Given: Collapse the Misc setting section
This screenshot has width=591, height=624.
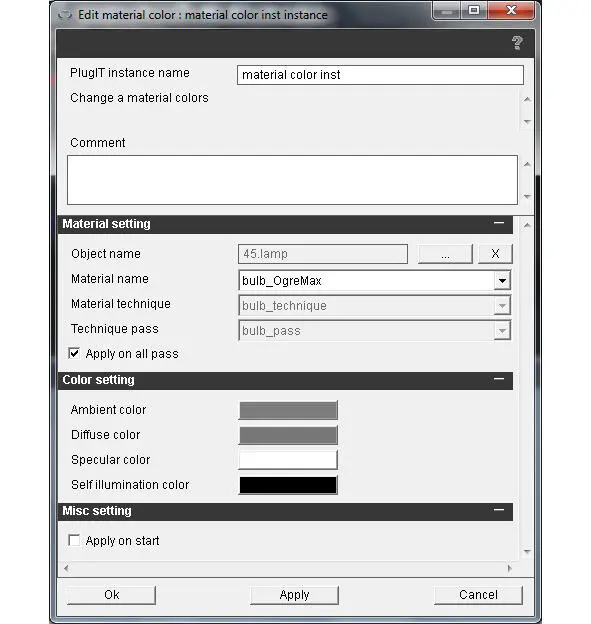Looking at the screenshot, I should point(499,510).
